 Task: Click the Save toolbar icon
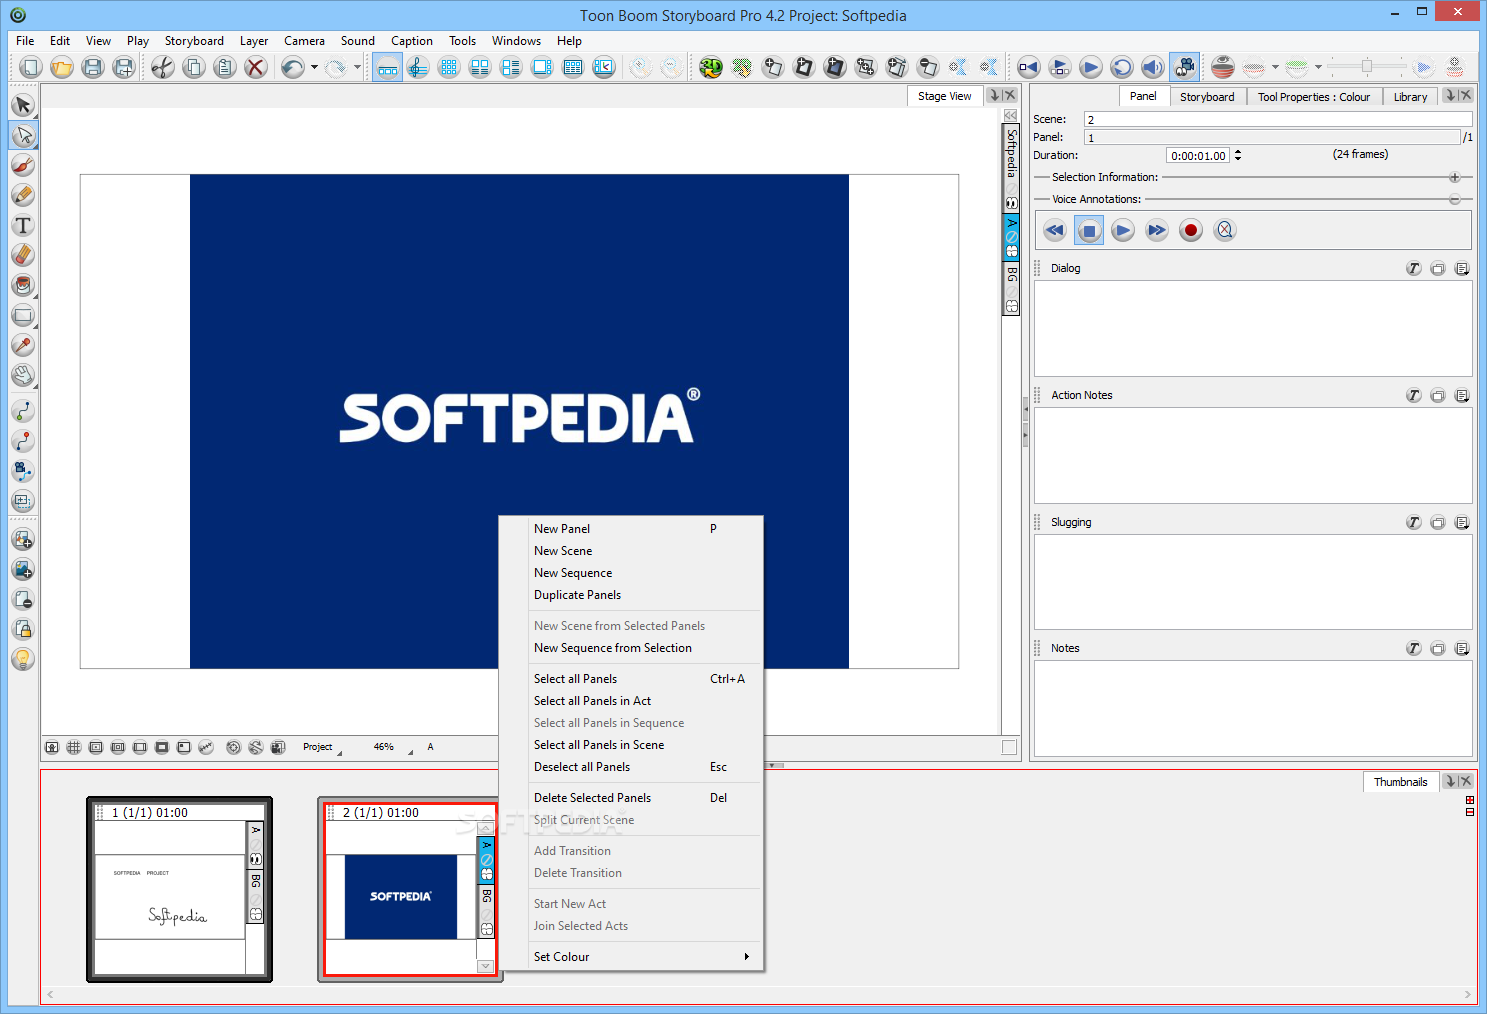pos(93,67)
